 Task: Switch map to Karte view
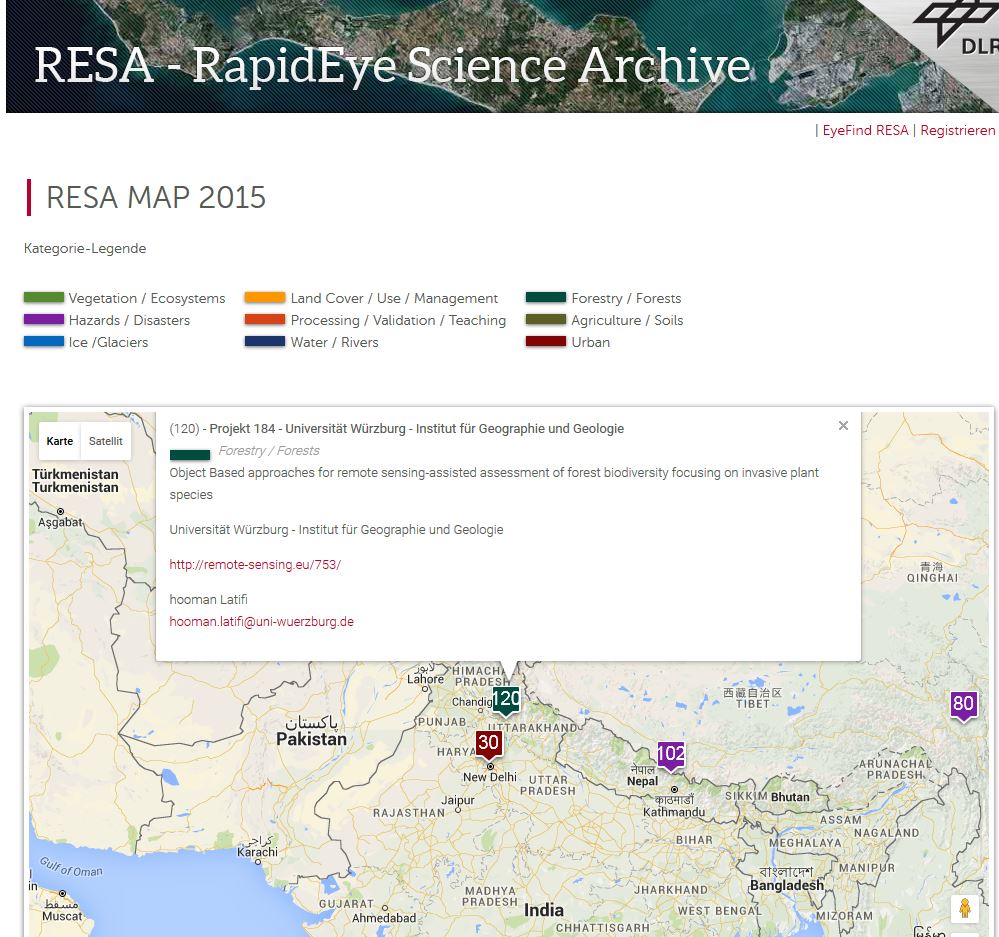tap(60, 441)
